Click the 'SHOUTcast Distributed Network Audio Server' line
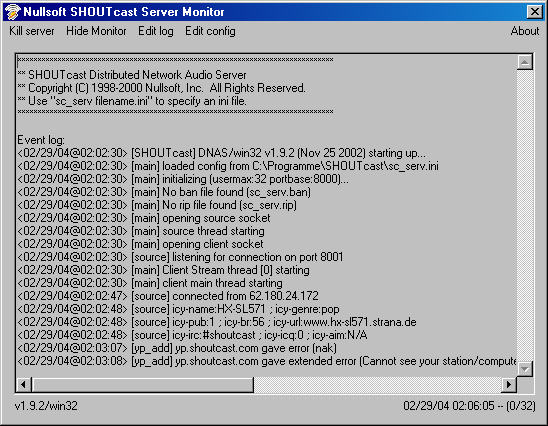The height and width of the screenshot is (426, 548). point(132,75)
